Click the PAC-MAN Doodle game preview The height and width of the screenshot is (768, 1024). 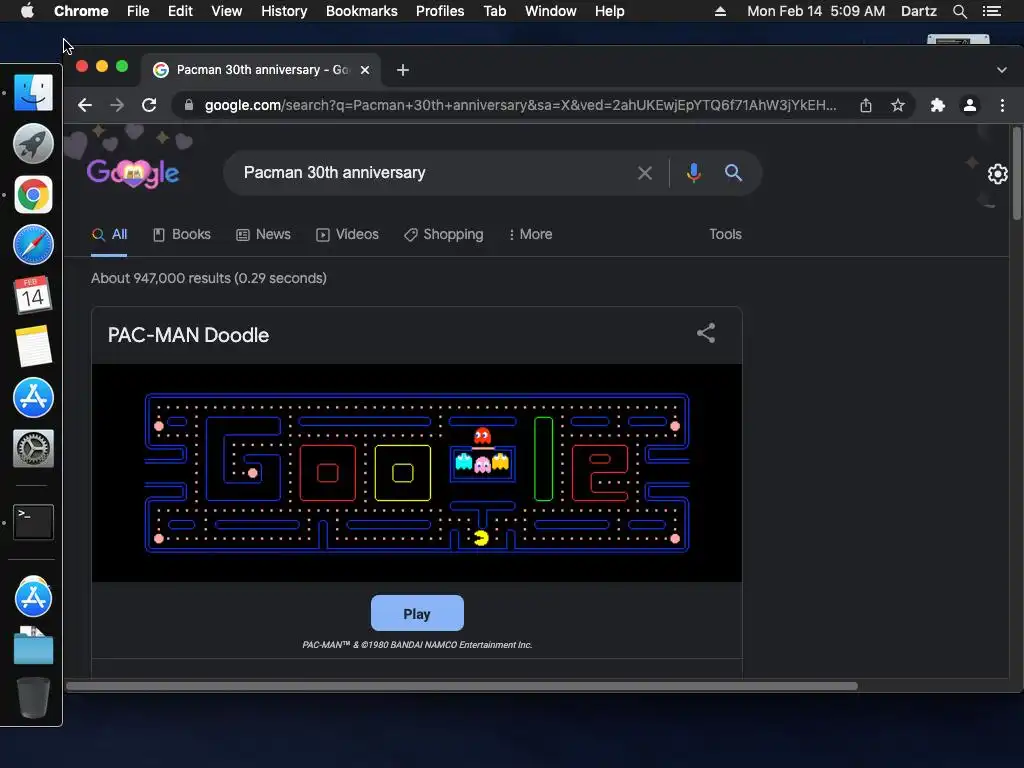[x=417, y=473]
